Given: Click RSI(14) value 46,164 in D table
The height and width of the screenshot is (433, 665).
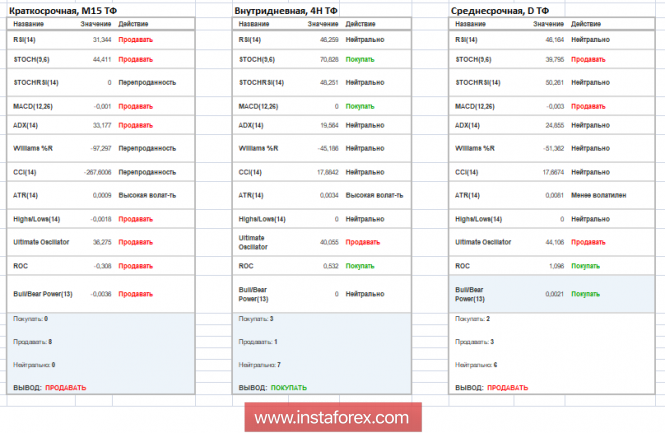Looking at the screenshot, I should pos(555,40).
